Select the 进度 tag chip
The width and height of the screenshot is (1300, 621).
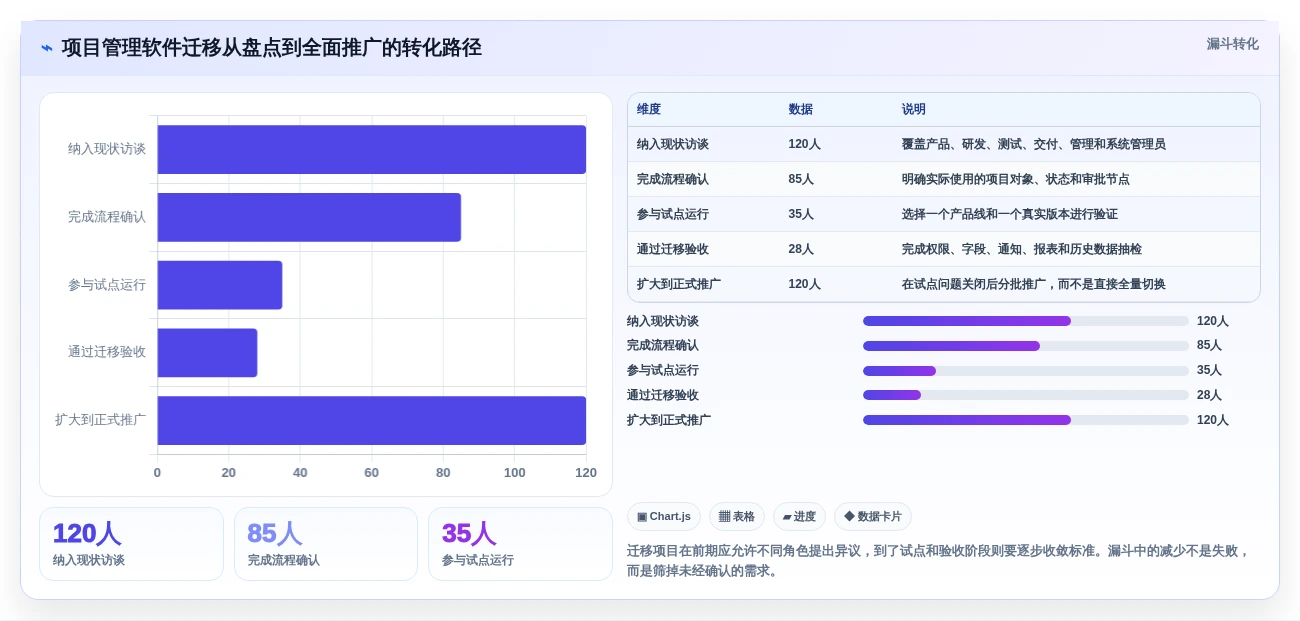pos(799,517)
